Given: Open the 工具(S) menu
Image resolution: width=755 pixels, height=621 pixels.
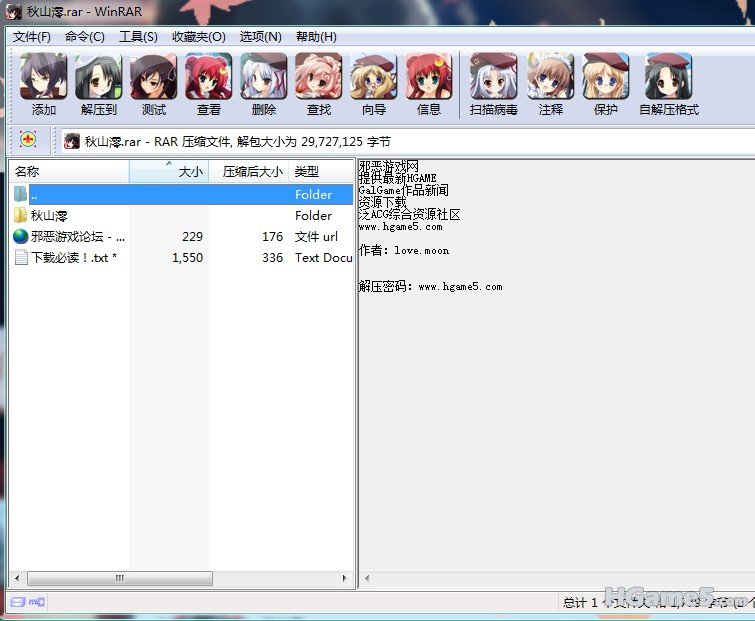Looking at the screenshot, I should click(138, 37).
